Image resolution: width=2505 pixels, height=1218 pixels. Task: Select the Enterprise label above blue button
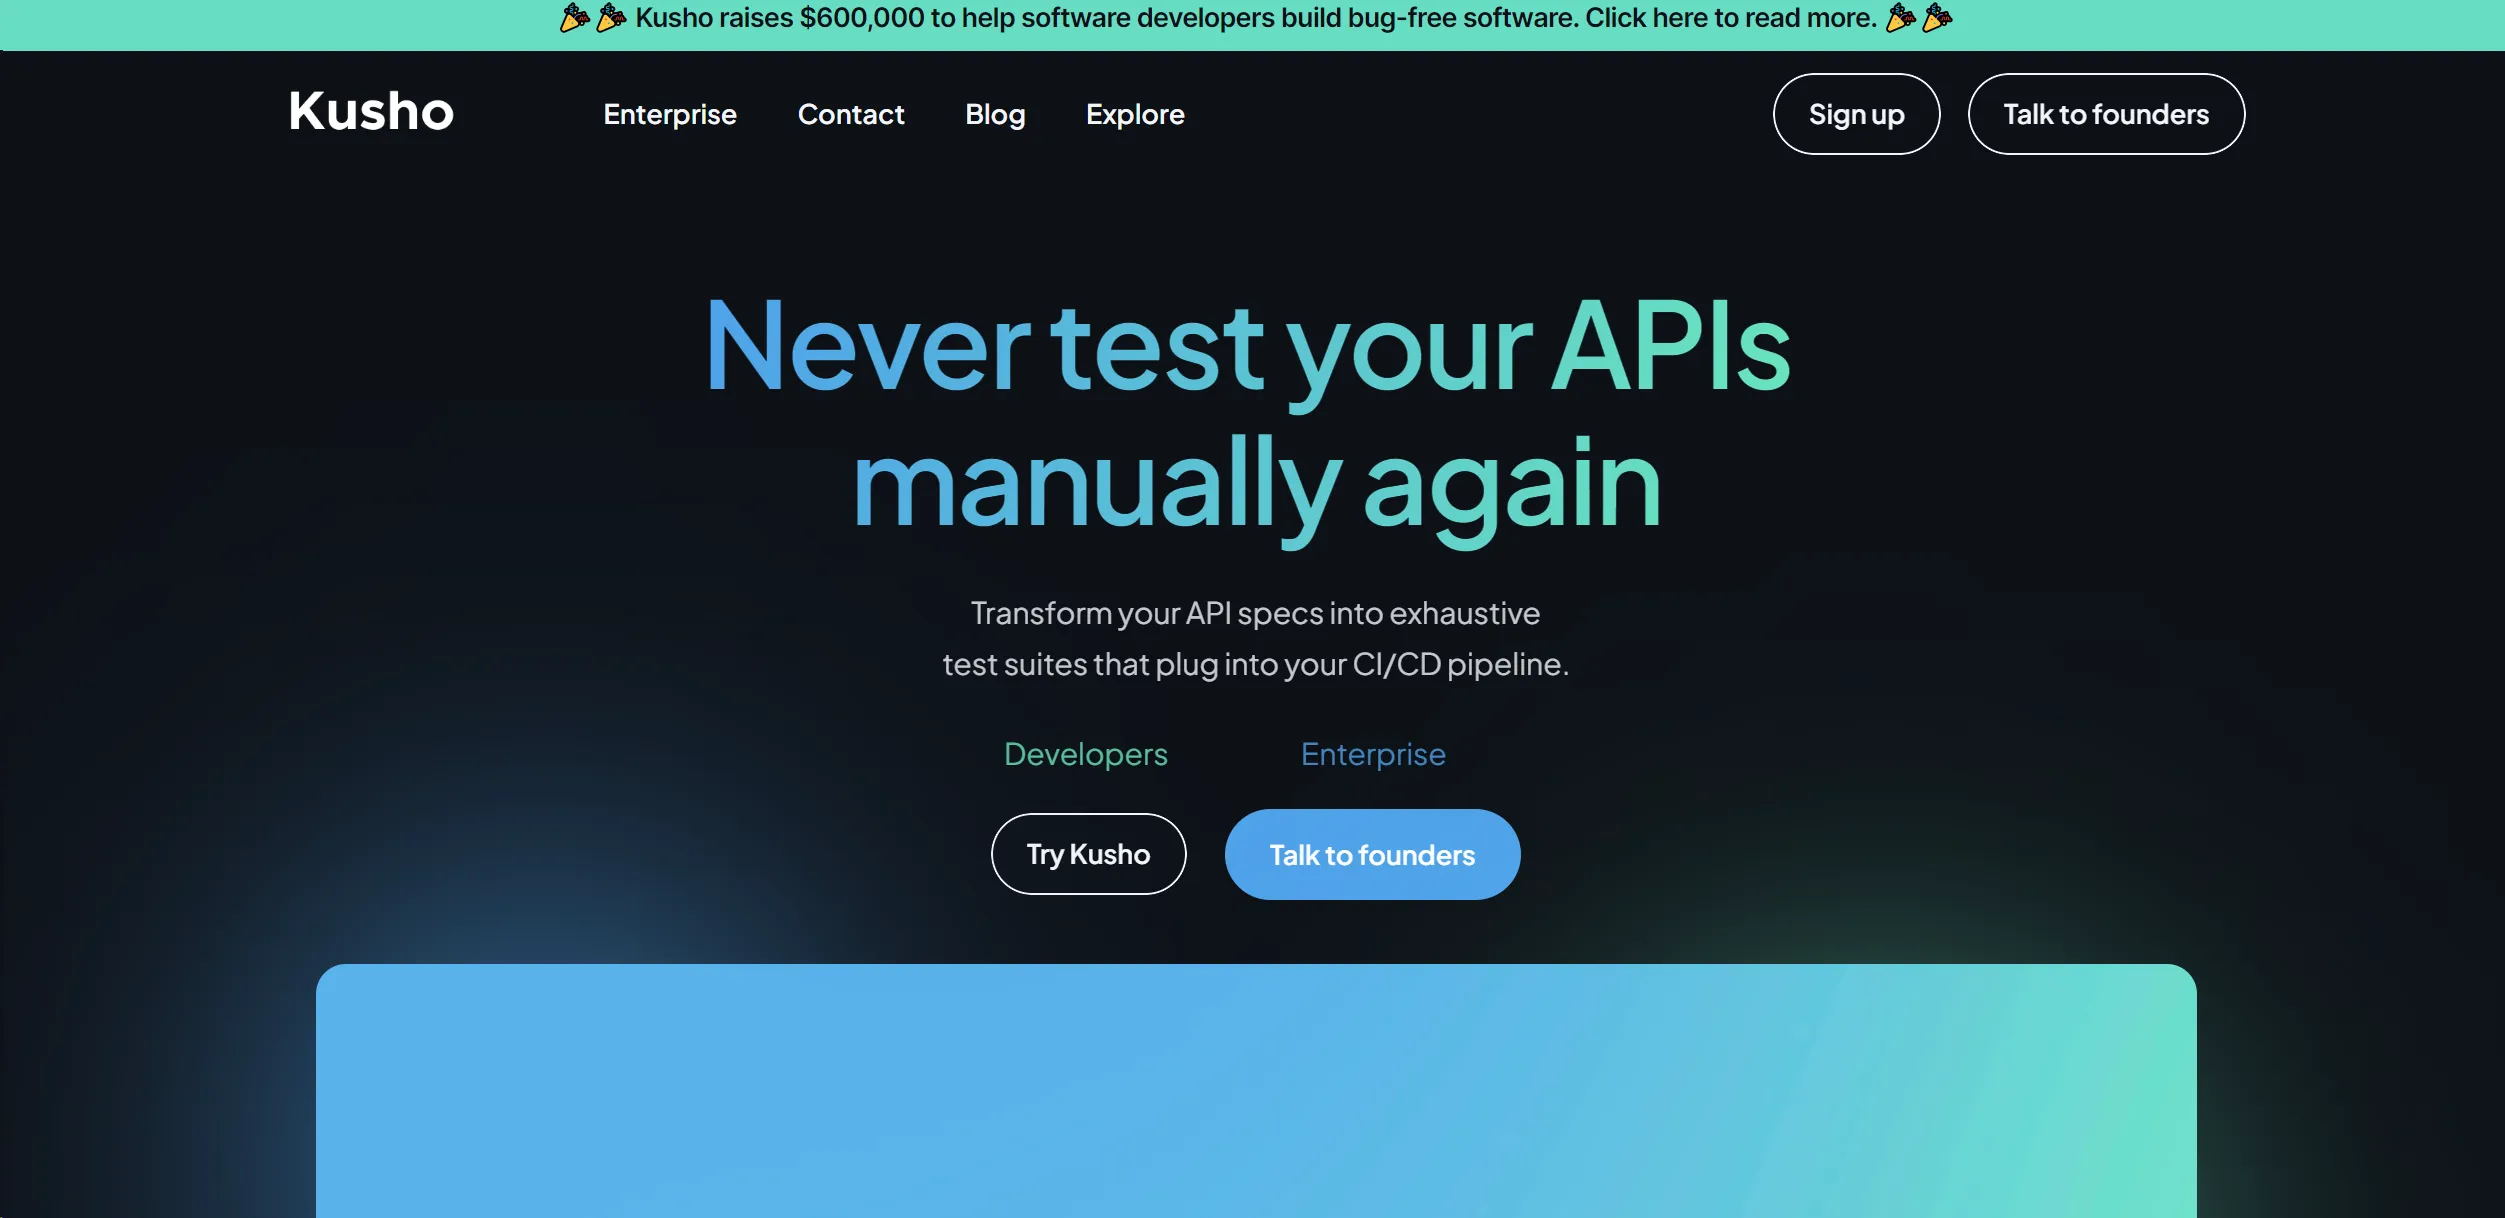pyautogui.click(x=1372, y=754)
